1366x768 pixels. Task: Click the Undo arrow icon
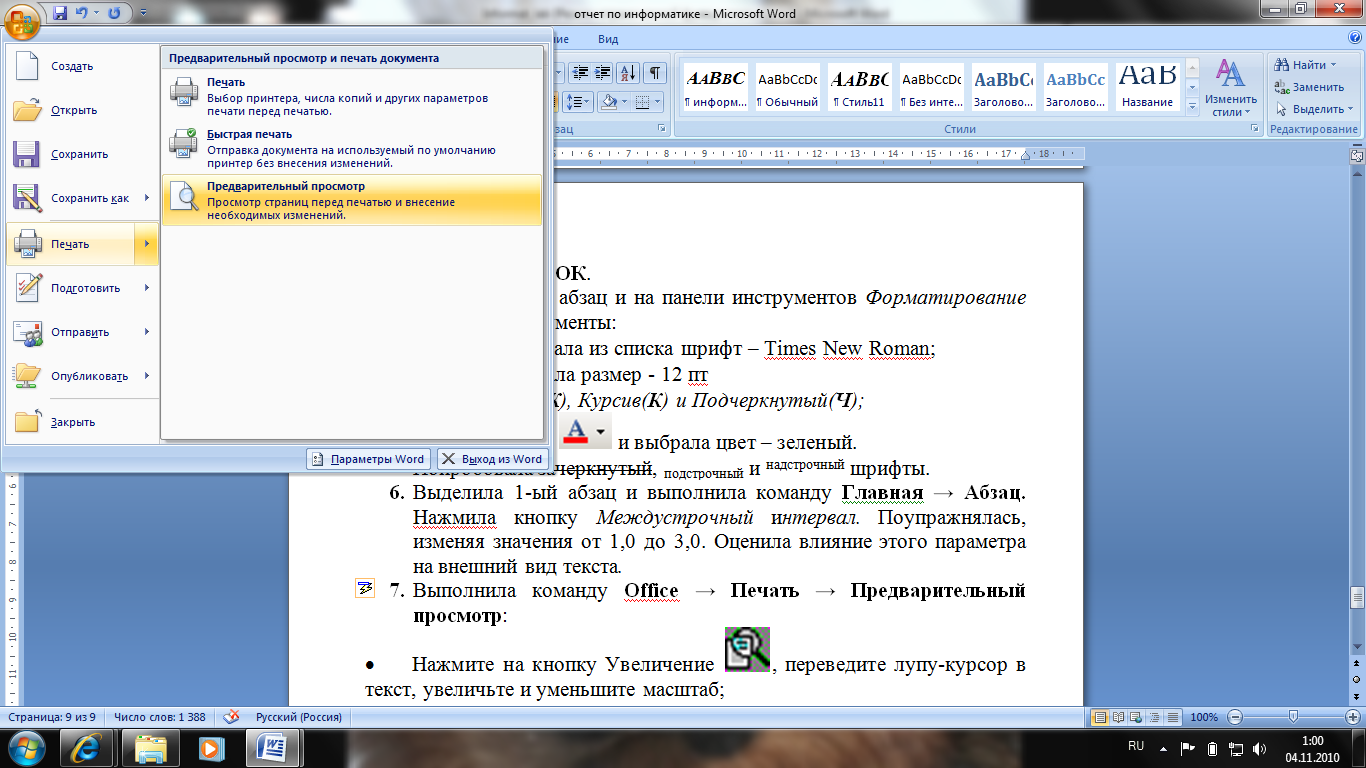[x=84, y=14]
